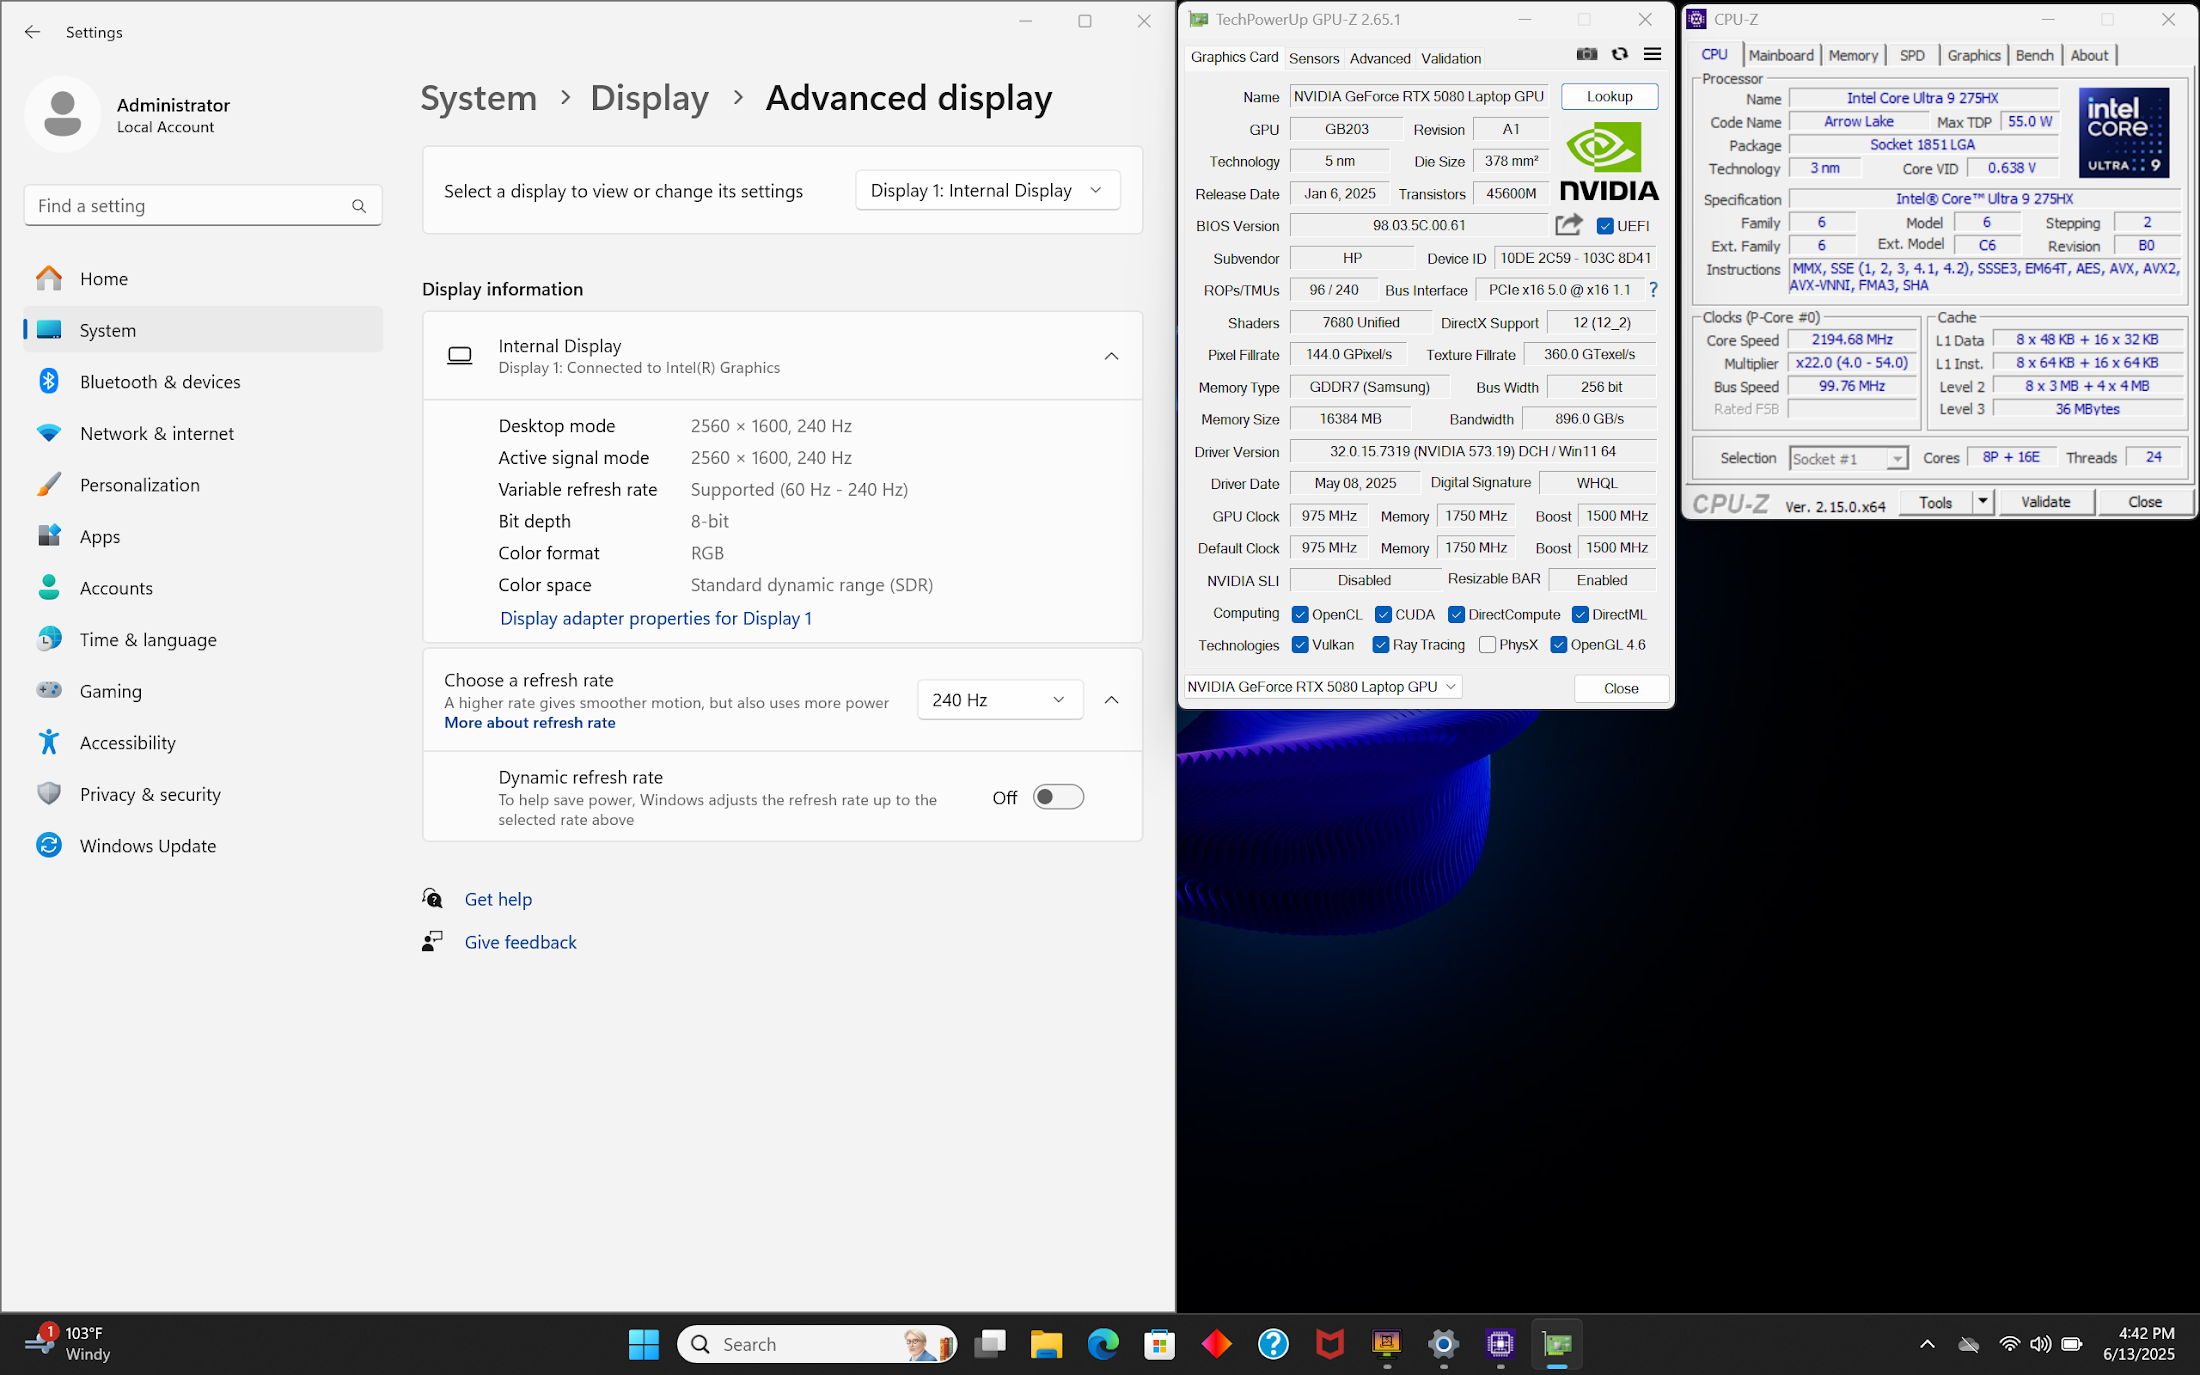Open Time & language settings
Image resolution: width=2200 pixels, height=1375 pixels.
[x=203, y=639]
